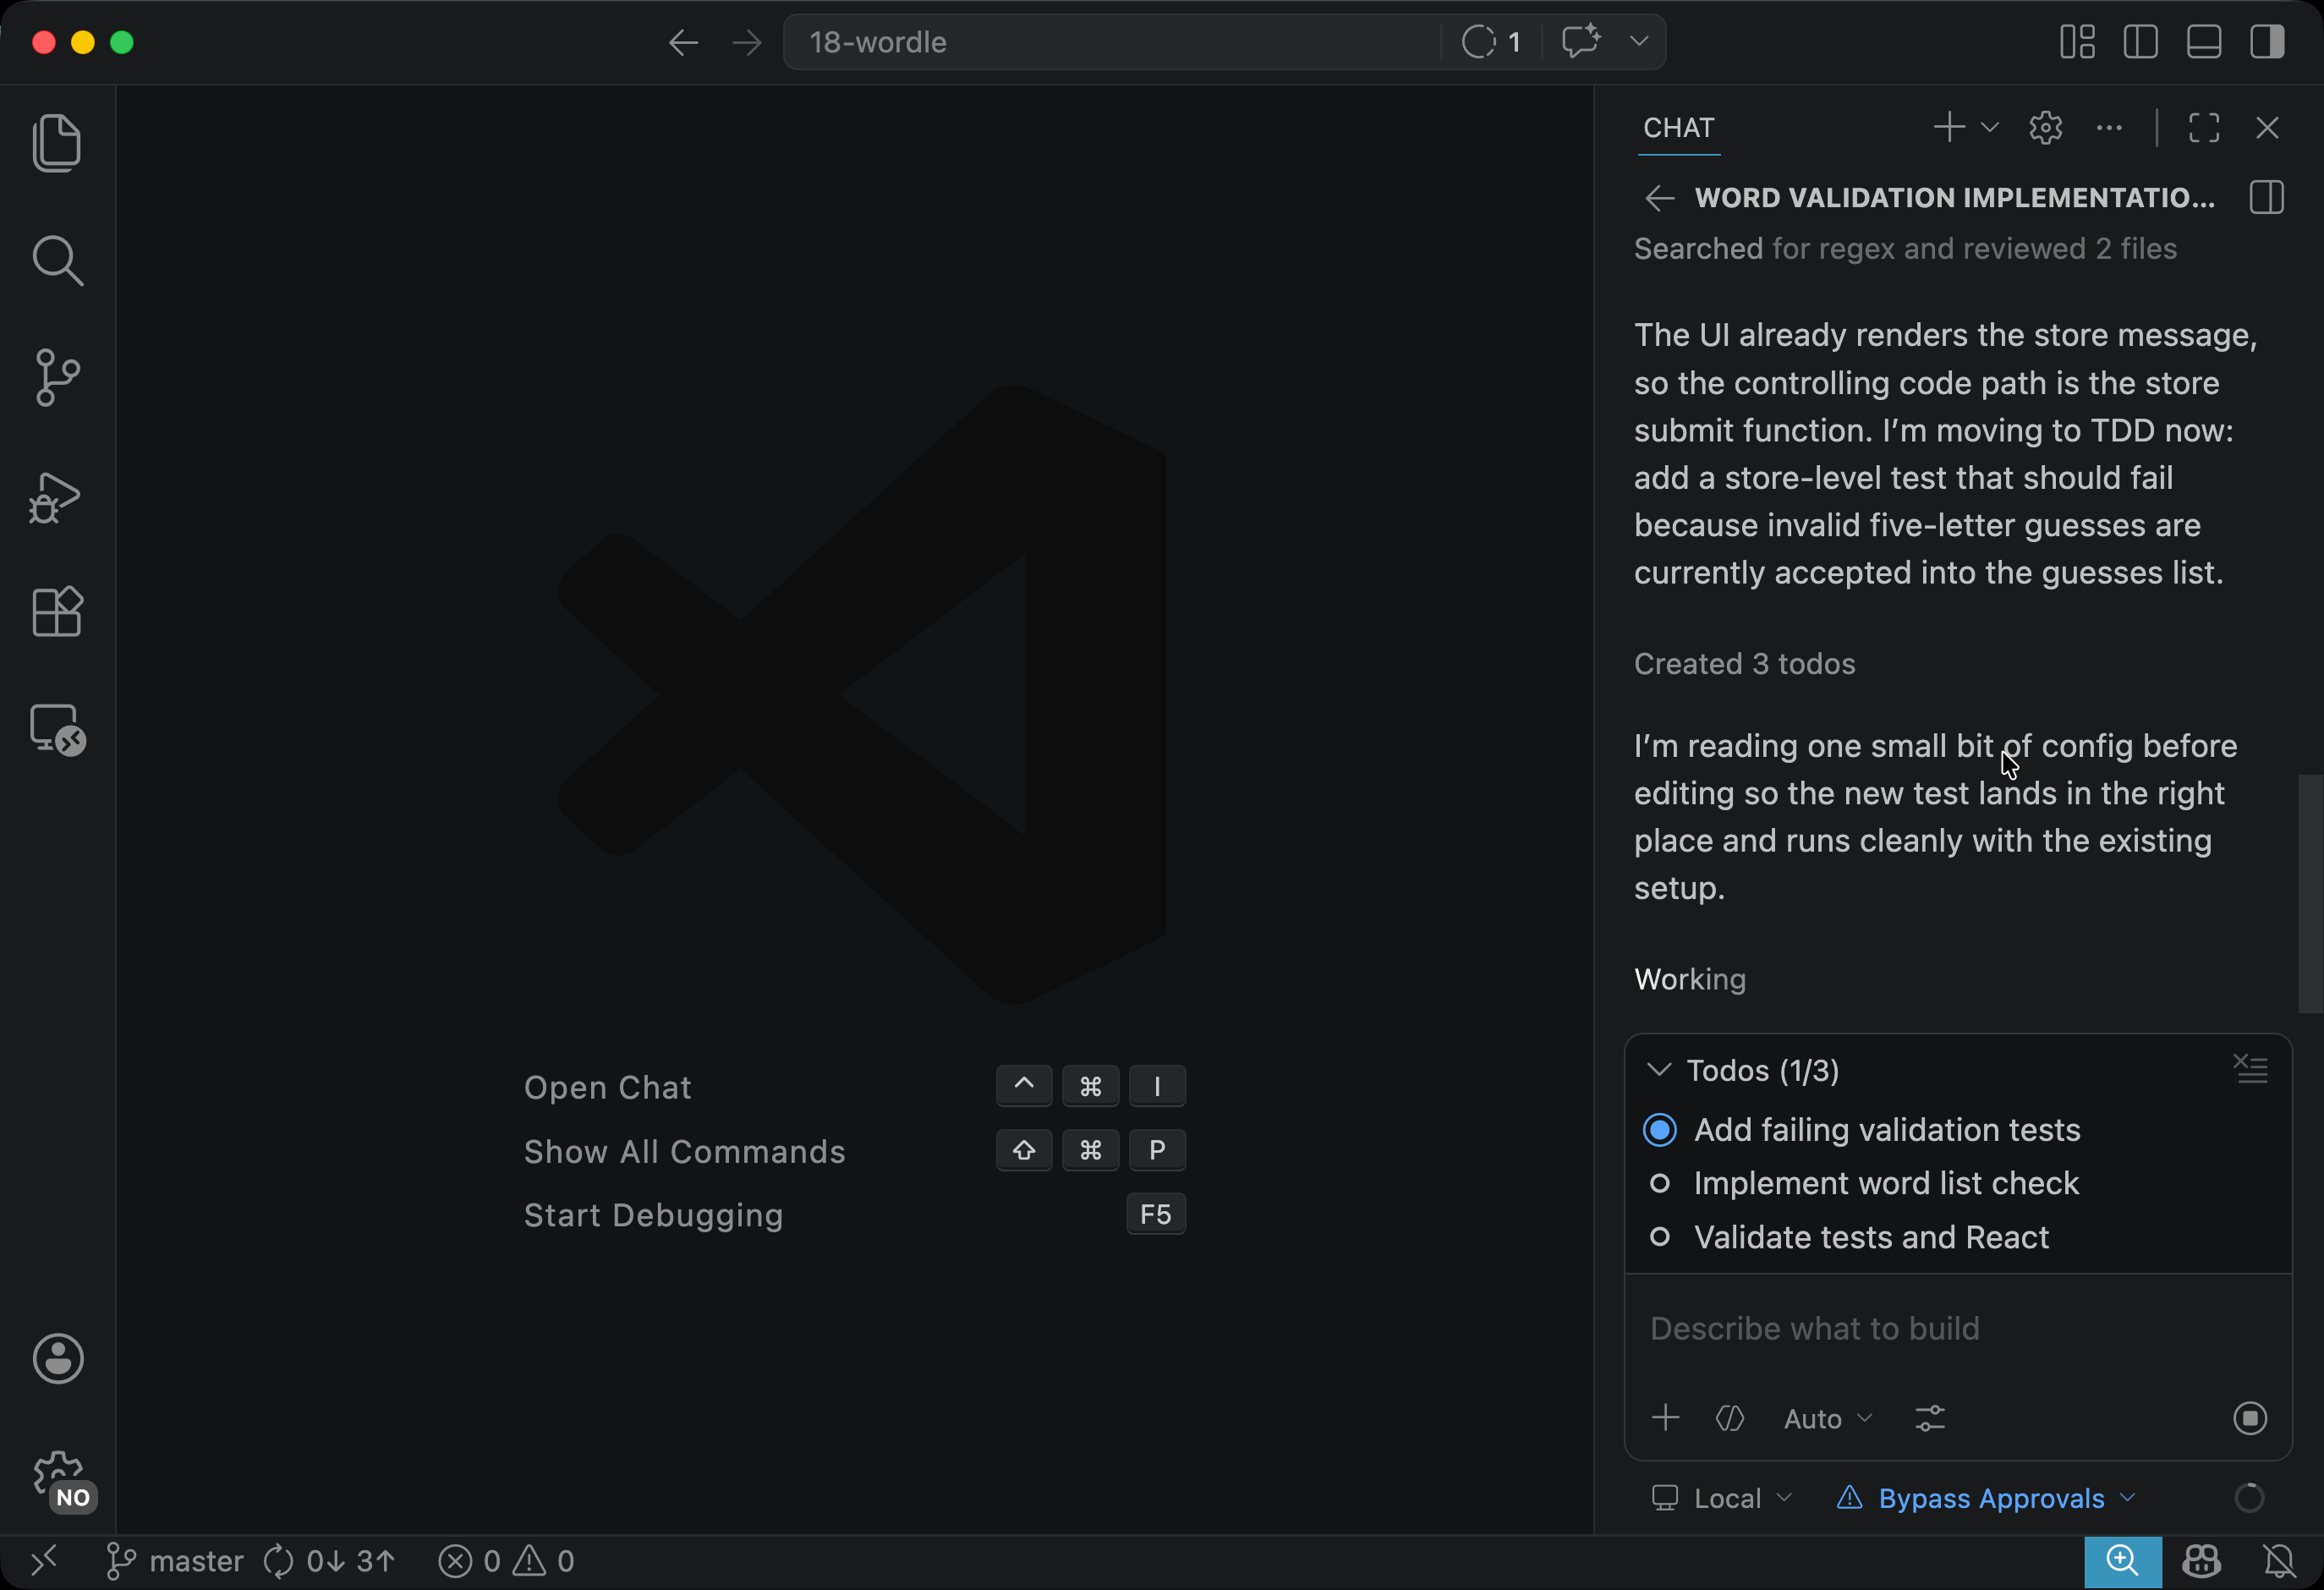The width and height of the screenshot is (2324, 1590).
Task: Go back in navigation history
Action: coord(684,42)
